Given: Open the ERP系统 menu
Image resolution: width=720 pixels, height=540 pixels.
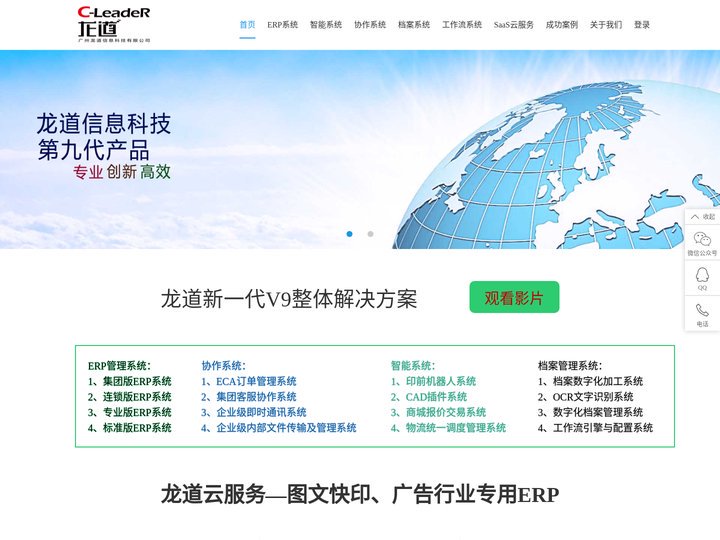Looking at the screenshot, I should click(282, 25).
